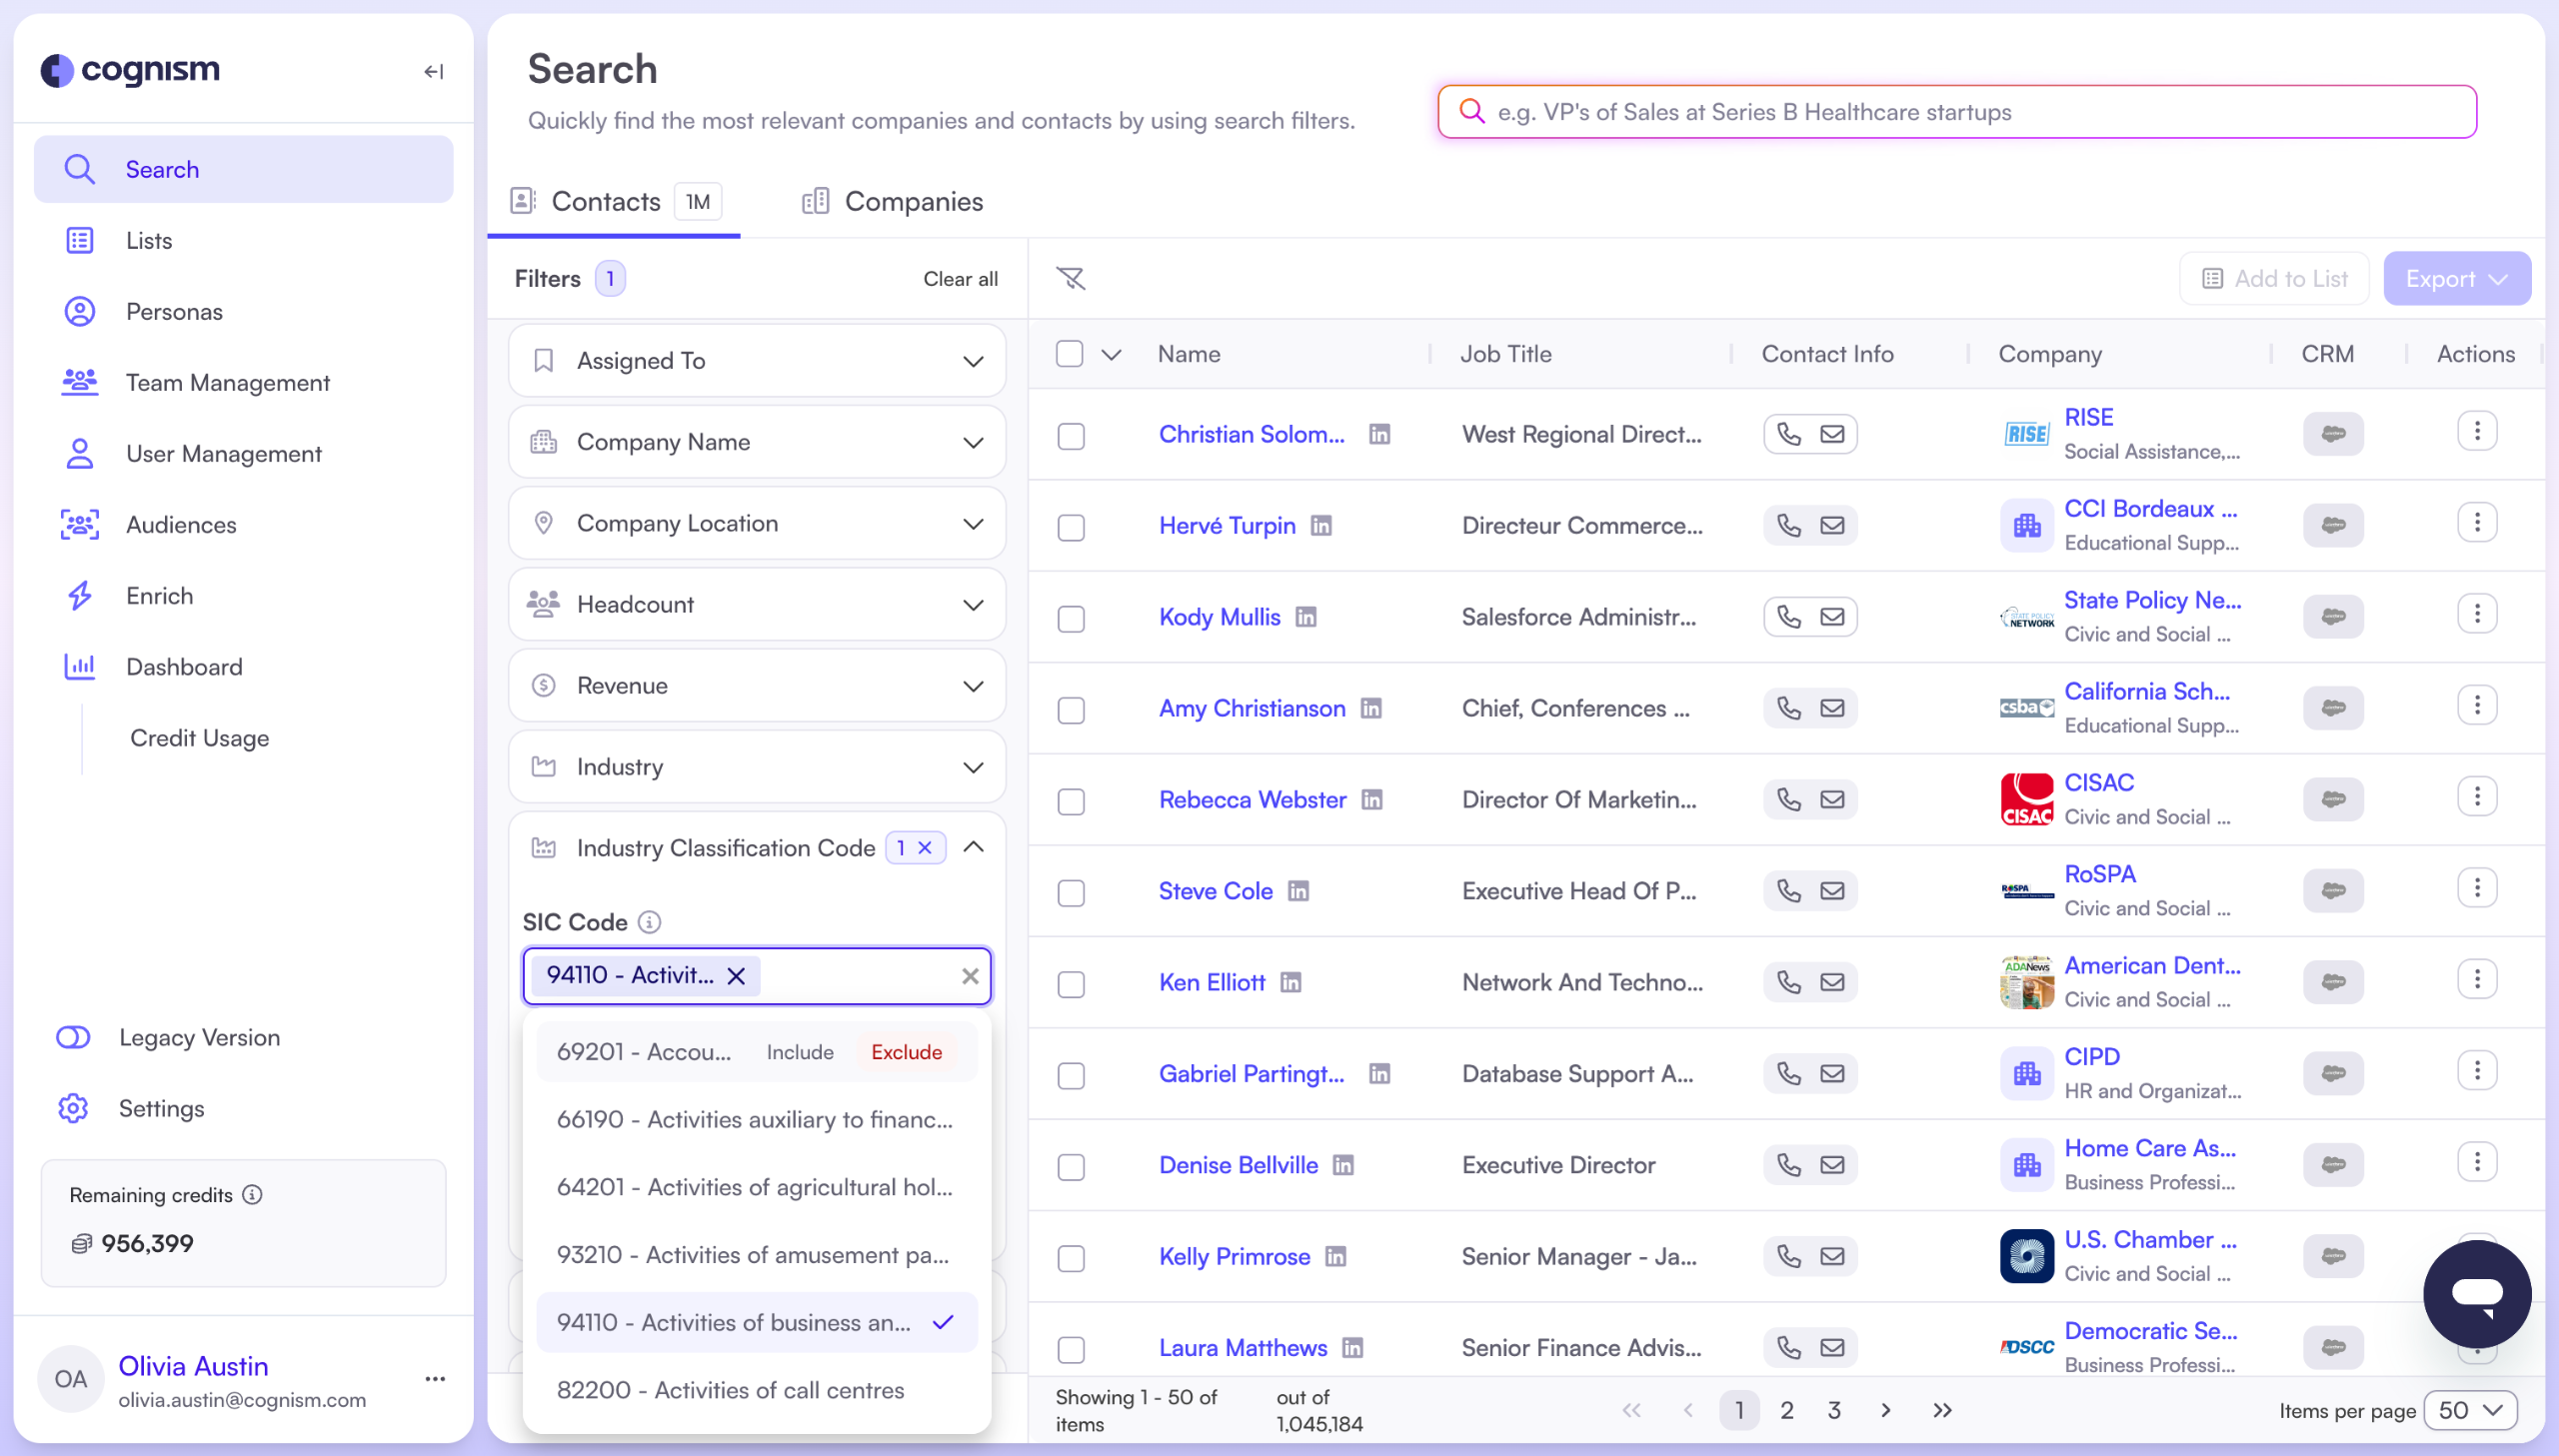Click the clear filters funnel icon
The image size is (2559, 1456).
(x=1070, y=278)
